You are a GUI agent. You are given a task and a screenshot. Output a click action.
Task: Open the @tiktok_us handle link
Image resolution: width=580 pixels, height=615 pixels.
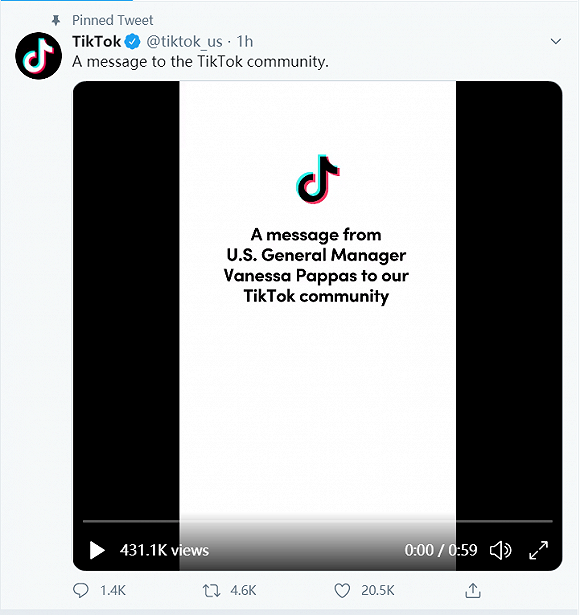(184, 42)
